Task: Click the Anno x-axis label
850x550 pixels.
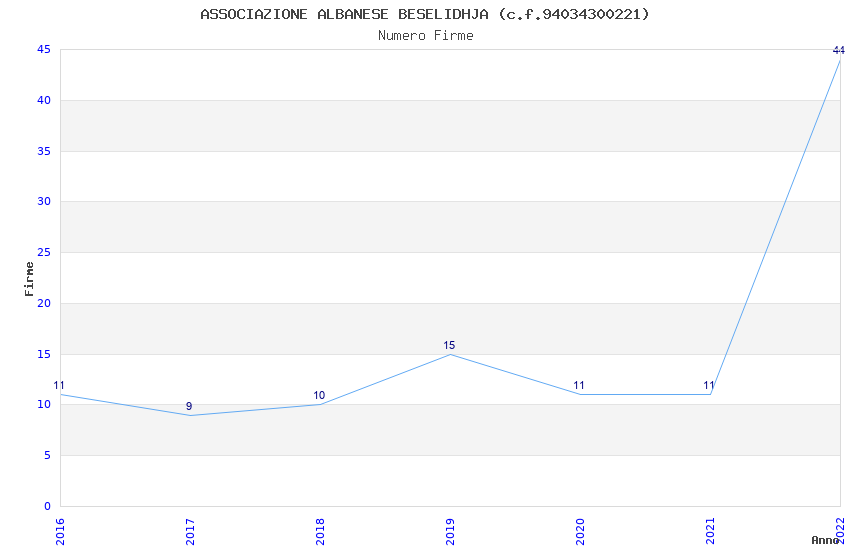Action: pos(825,540)
